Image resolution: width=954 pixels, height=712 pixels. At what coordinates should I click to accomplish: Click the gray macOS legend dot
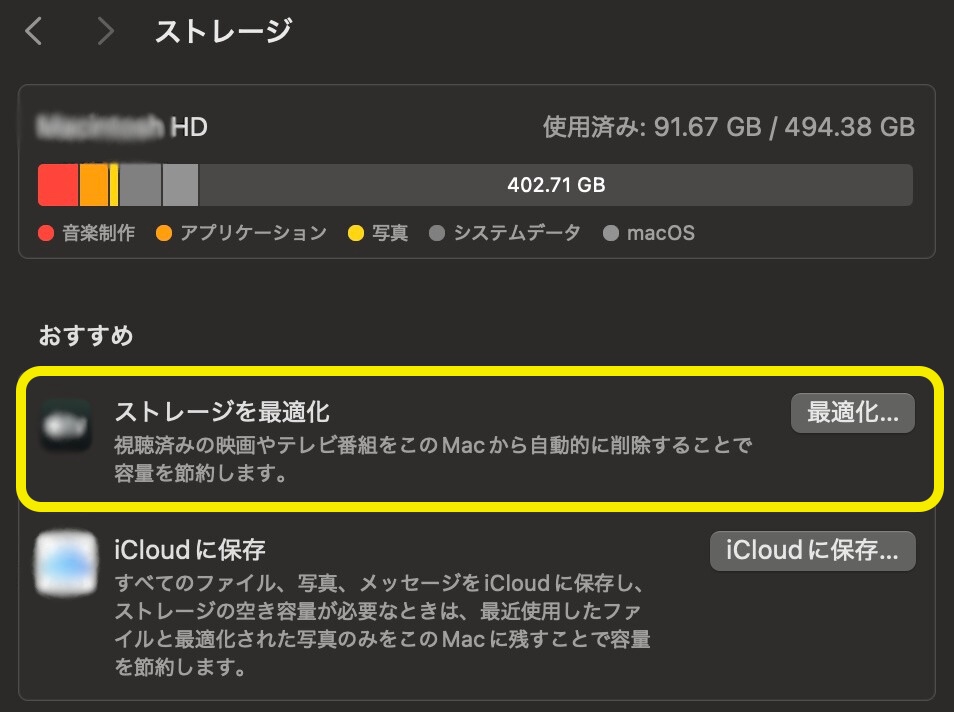[611, 234]
